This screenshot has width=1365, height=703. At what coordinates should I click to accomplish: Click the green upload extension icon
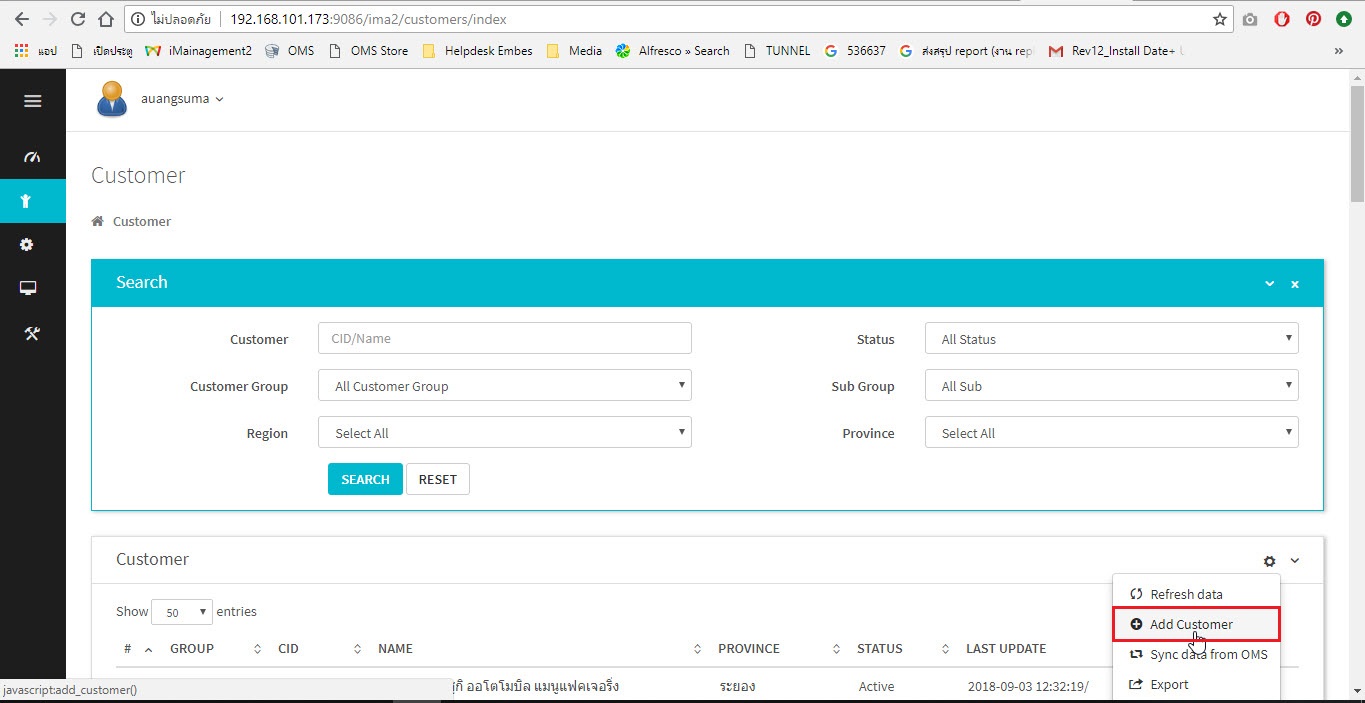point(1345,19)
